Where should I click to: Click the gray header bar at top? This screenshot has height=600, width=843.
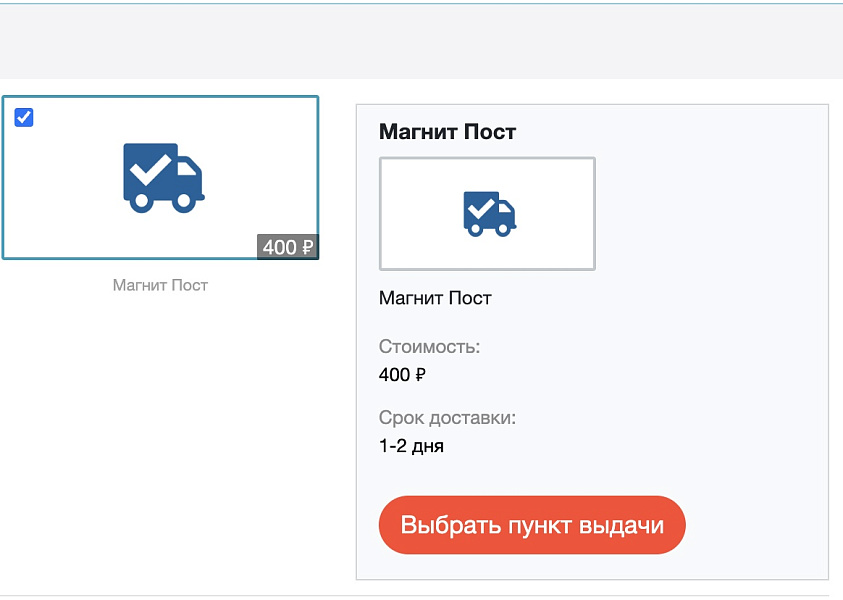click(421, 40)
